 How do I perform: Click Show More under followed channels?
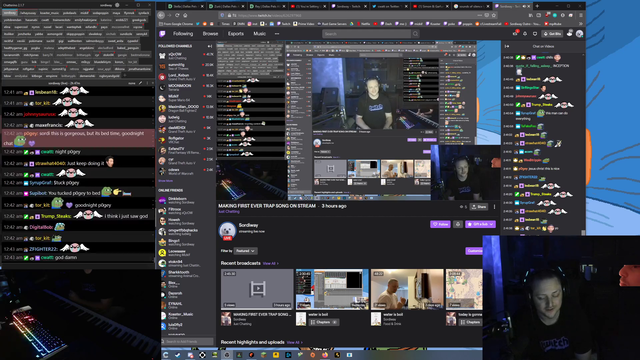pos(165,181)
